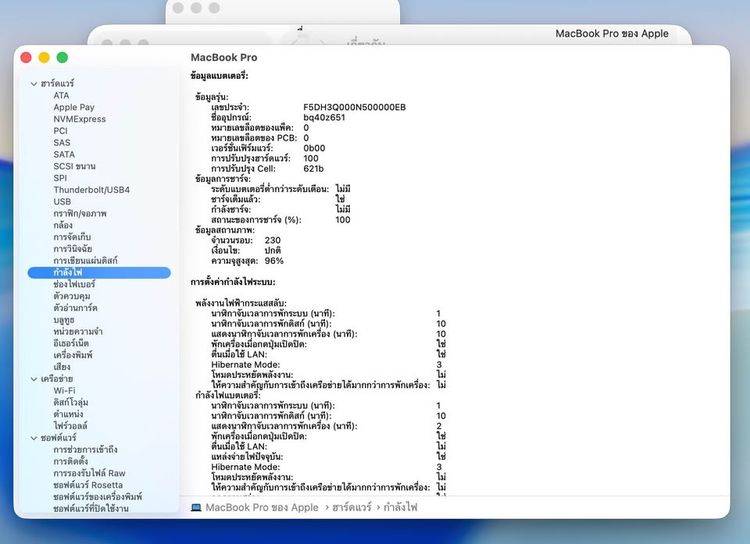Click background window title MacBook Pro ของ Apple
The height and width of the screenshot is (544, 750).
coord(612,33)
